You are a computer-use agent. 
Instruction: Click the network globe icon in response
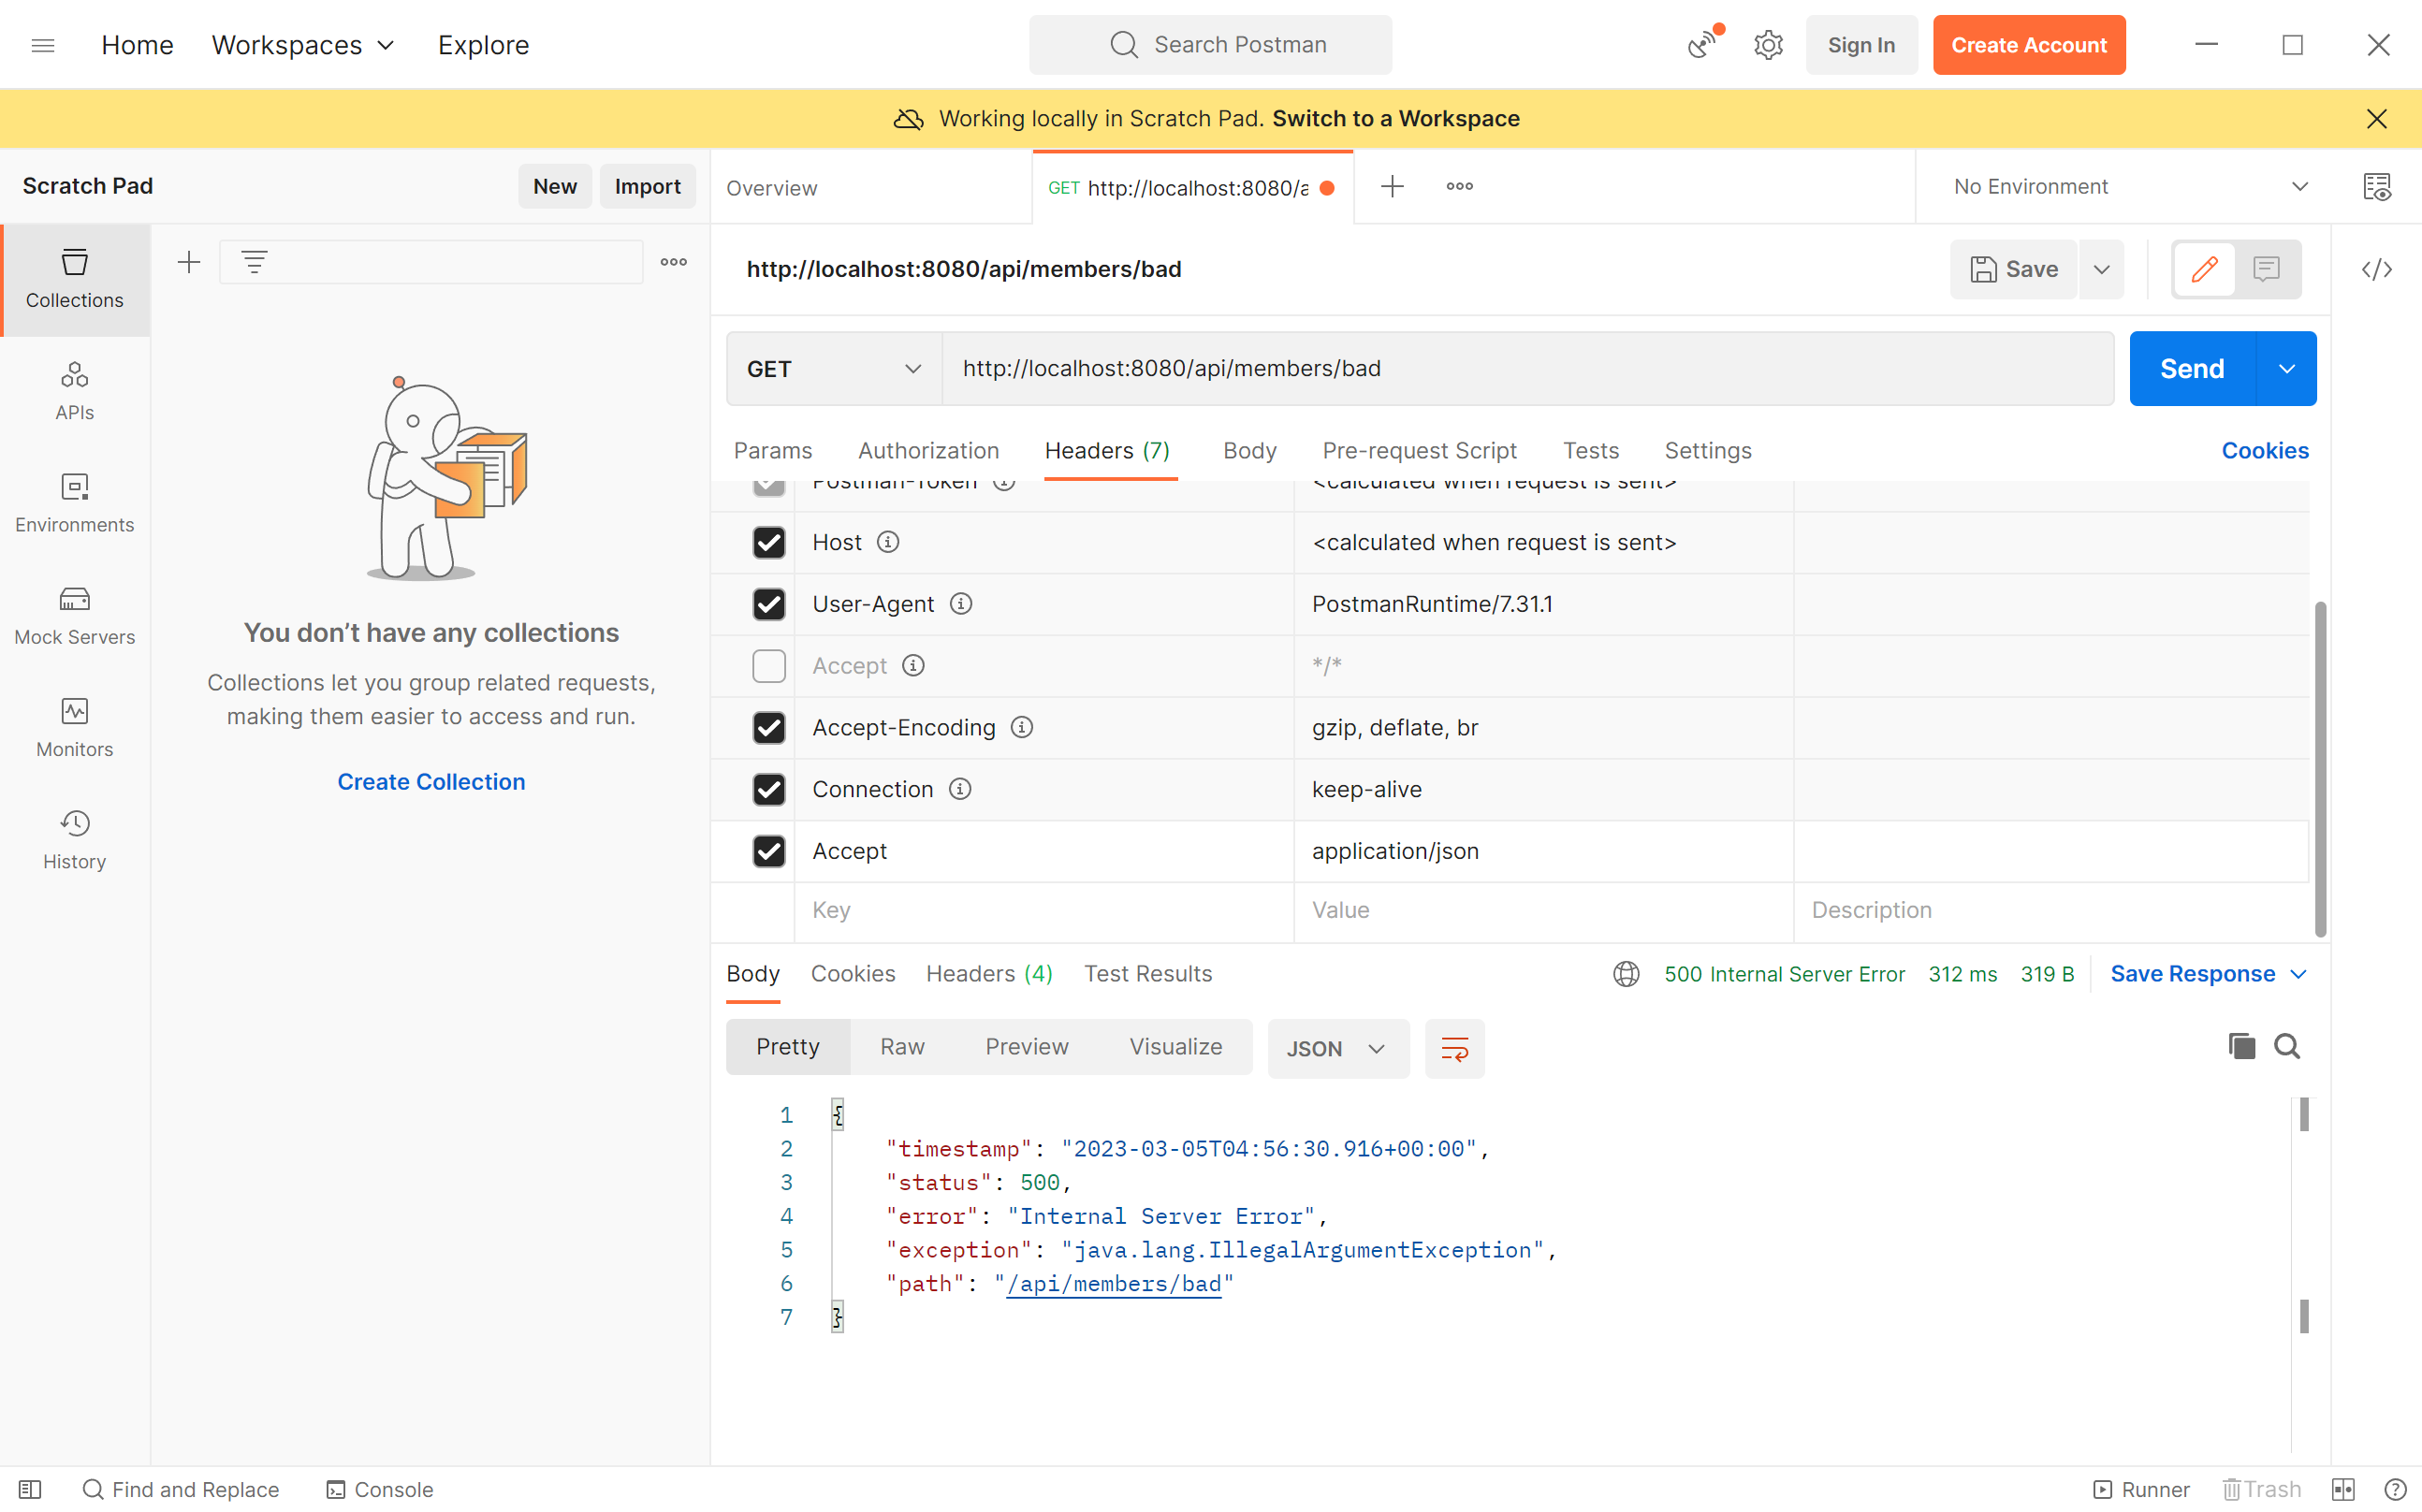pyautogui.click(x=1626, y=974)
